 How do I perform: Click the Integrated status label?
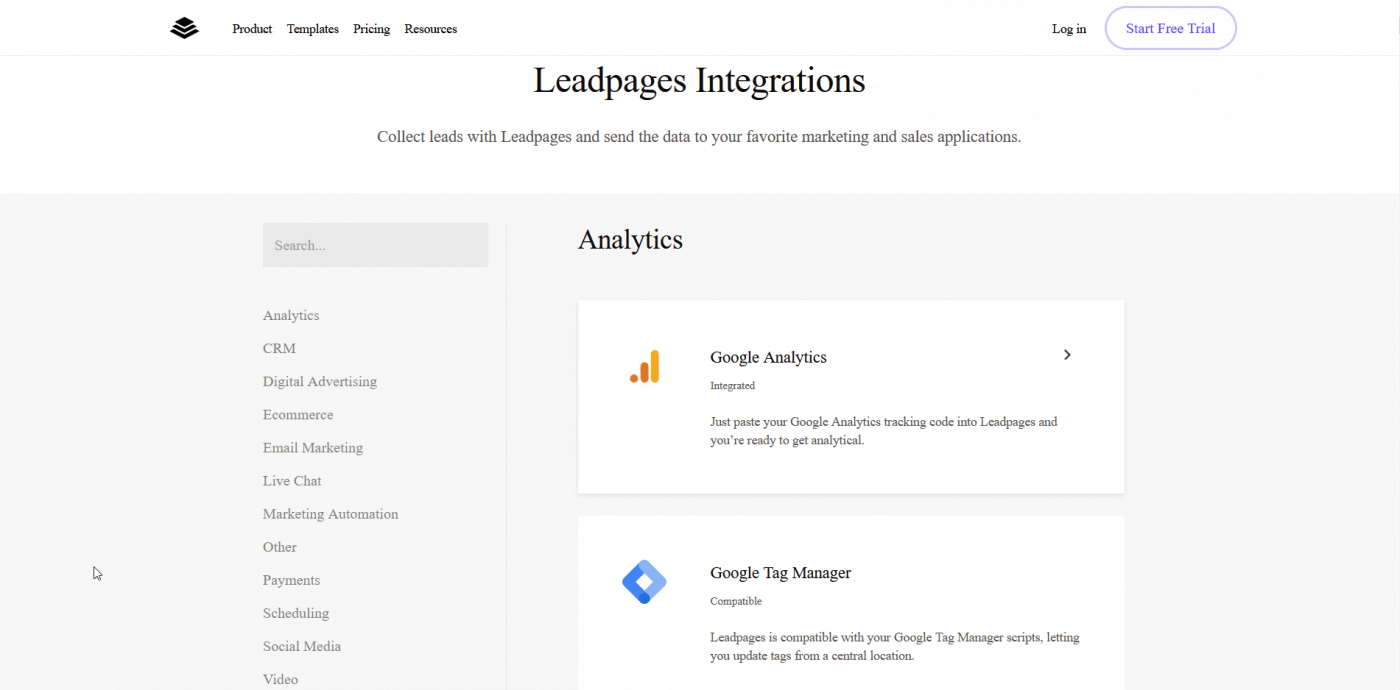[732, 385]
